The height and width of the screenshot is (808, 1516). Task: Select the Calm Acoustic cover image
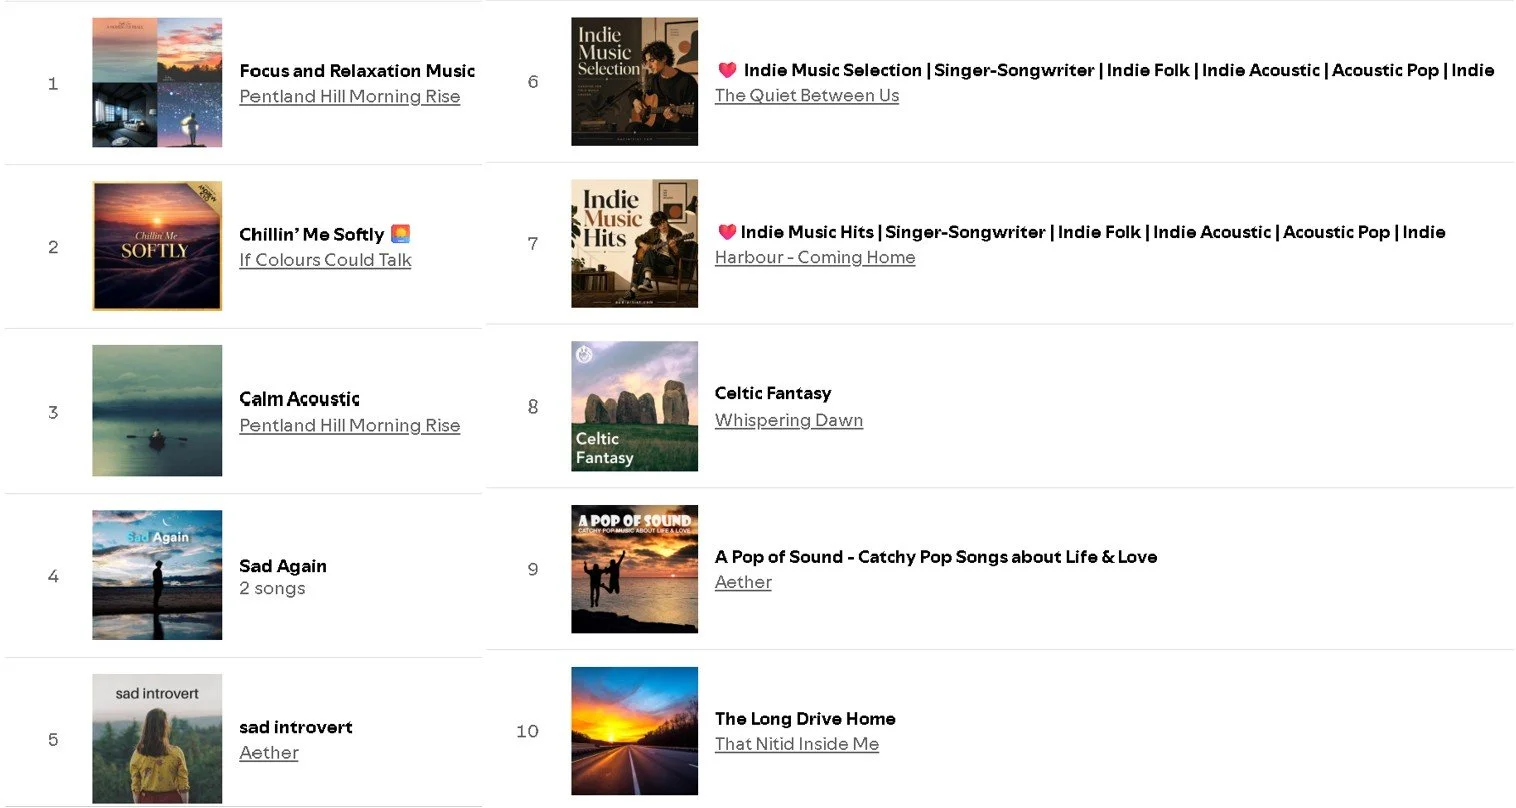coord(157,410)
